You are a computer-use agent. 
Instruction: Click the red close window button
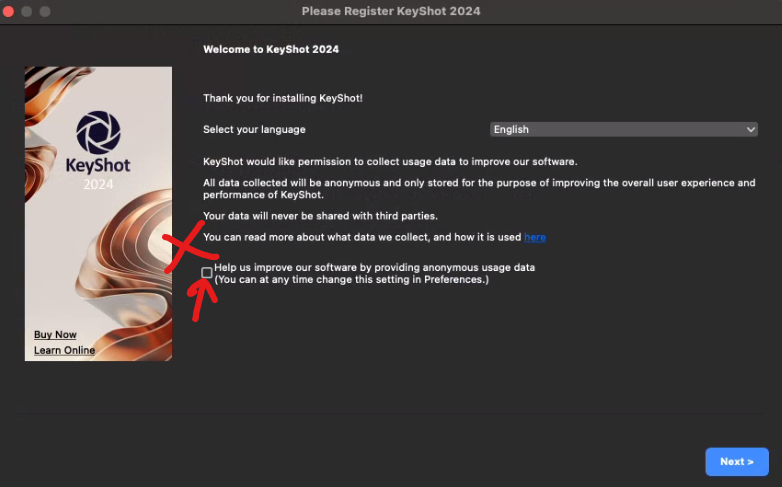pos(10,11)
